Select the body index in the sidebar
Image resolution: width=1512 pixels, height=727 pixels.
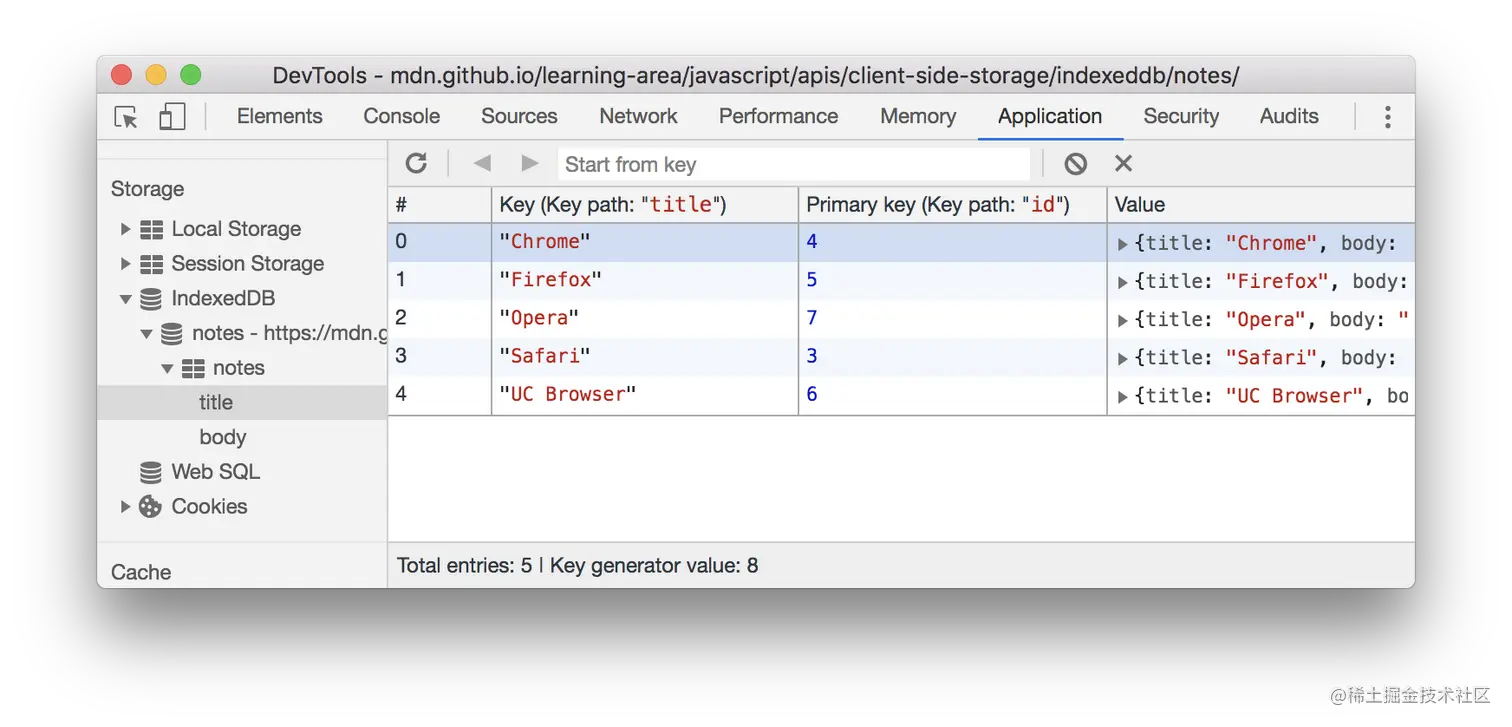coord(222,436)
